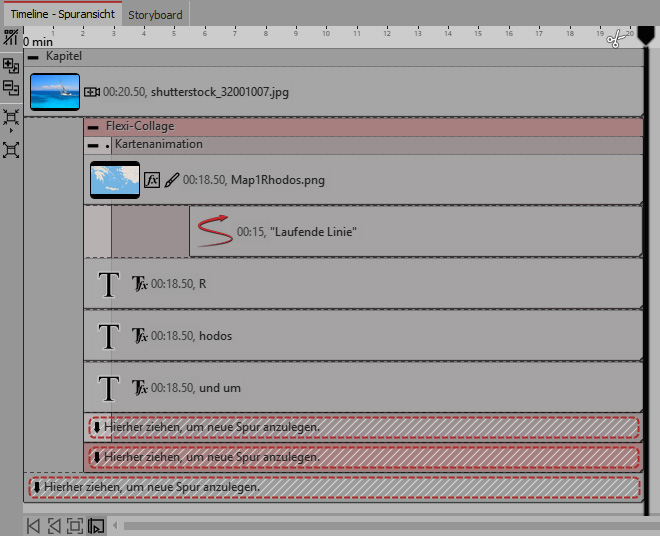This screenshot has width=660, height=536.
Task: Click the previous object navigation icon
Action: (x=54, y=526)
